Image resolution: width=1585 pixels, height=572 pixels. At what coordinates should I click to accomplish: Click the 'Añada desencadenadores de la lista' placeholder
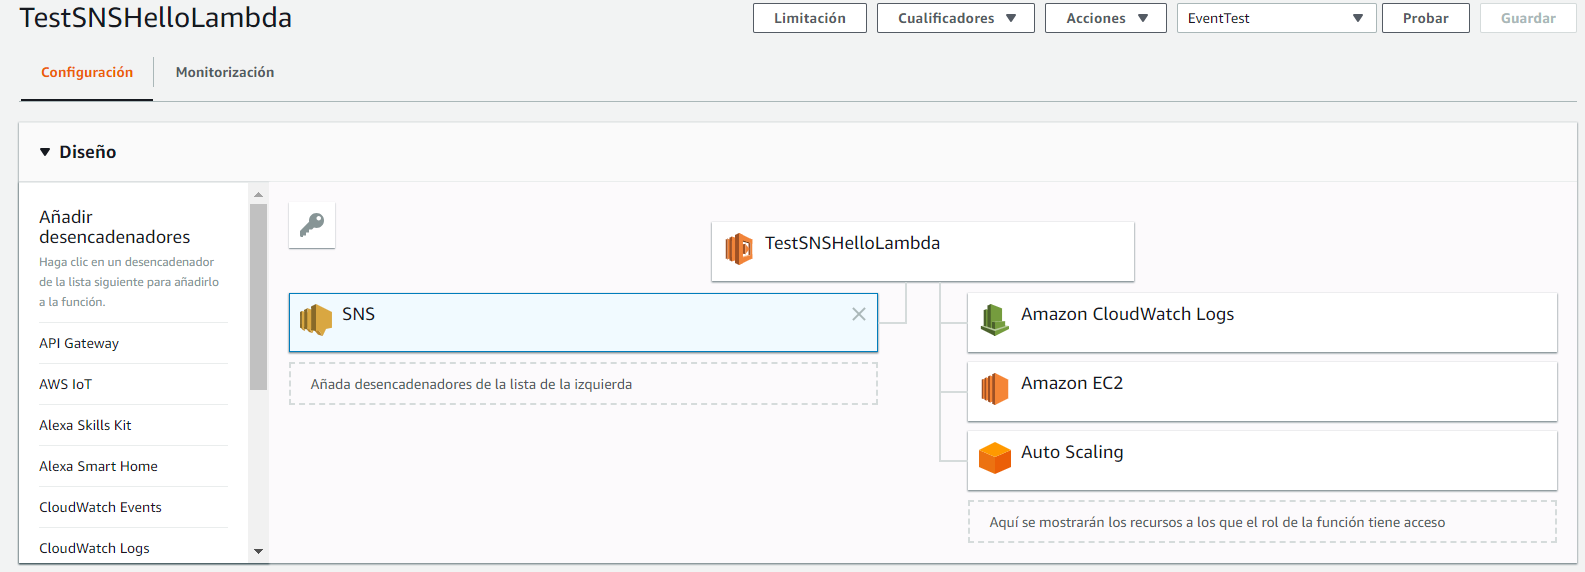point(583,384)
